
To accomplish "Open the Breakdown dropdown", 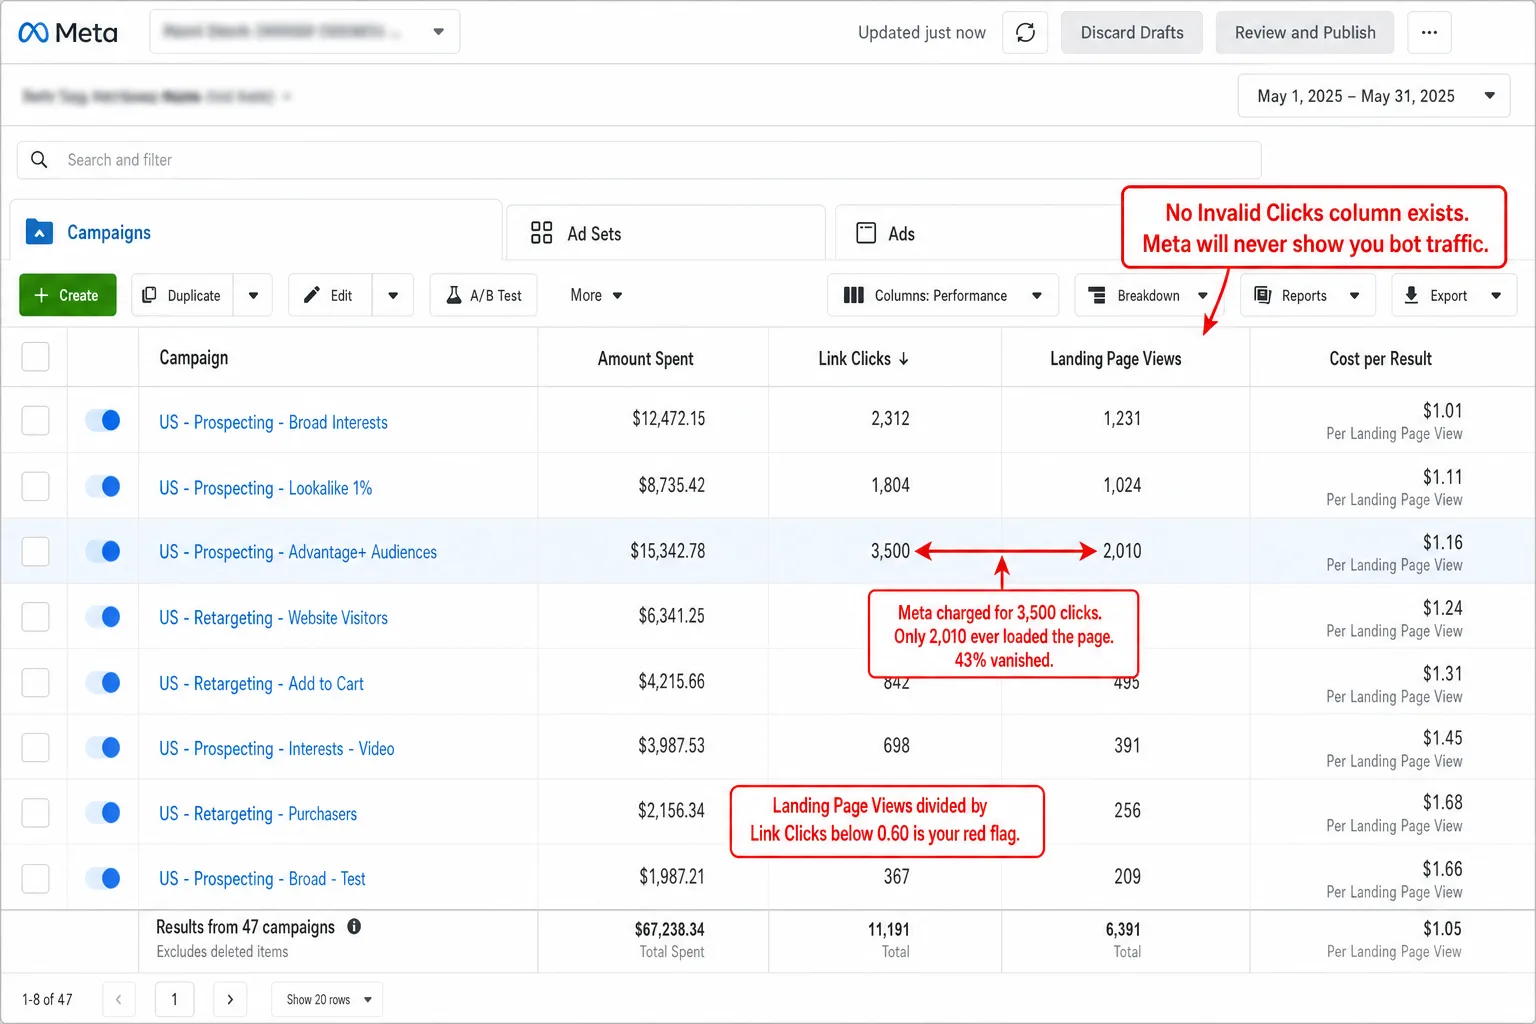I will pos(1150,295).
